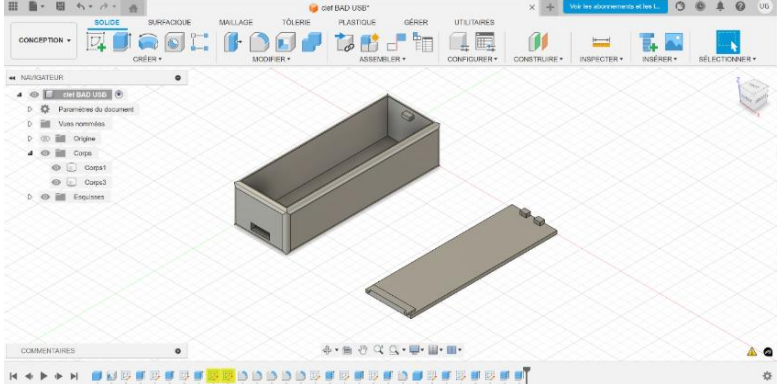Select the Combine tool in Modifier

pos(312,42)
